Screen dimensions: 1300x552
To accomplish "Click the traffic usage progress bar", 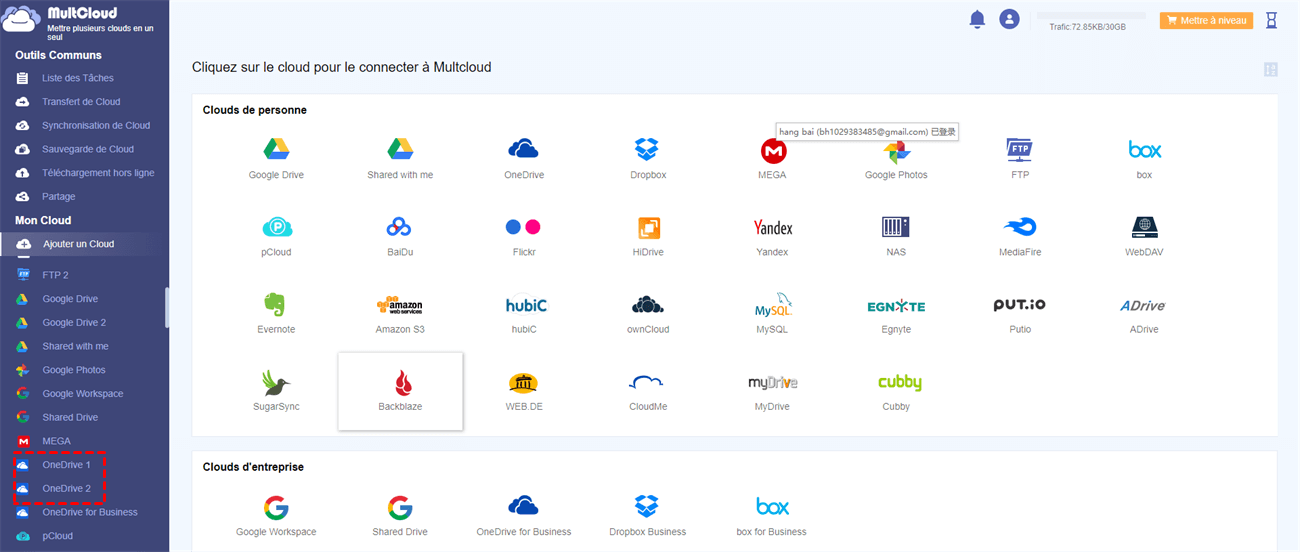I will coord(1091,16).
